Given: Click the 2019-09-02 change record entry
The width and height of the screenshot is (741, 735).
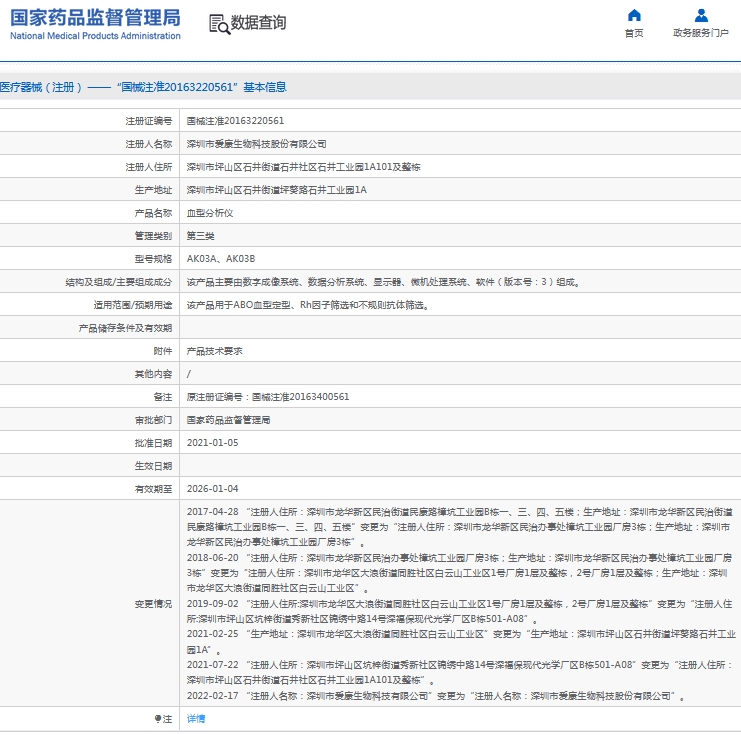Looking at the screenshot, I should [x=460, y=611].
